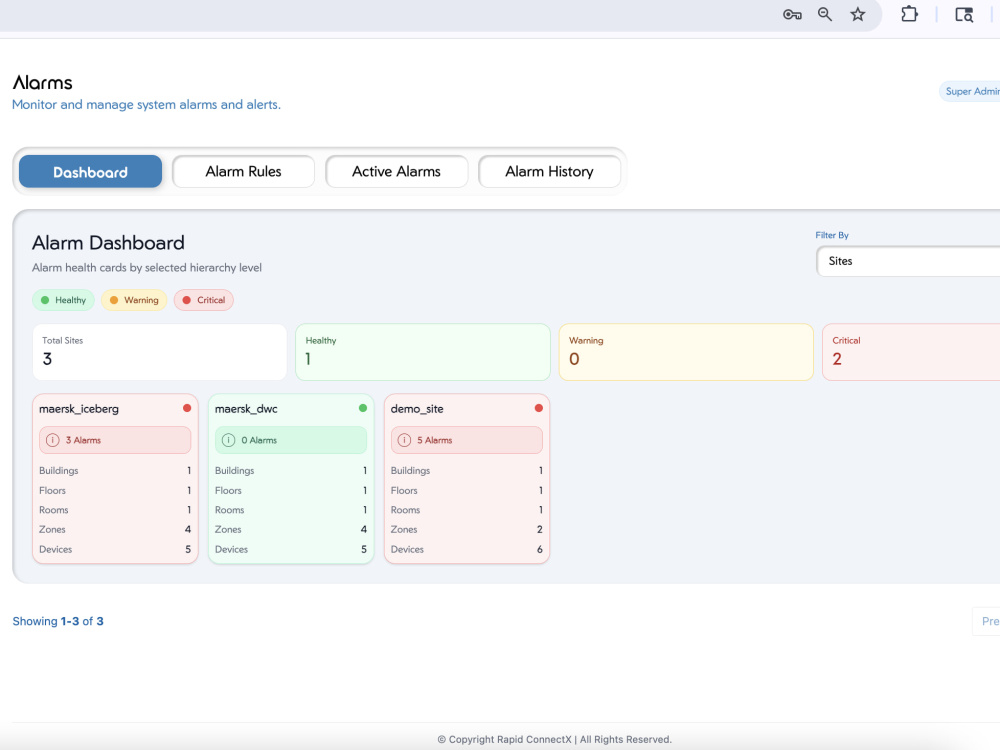The image size is (1000, 750).
Task: Click the Critical count summary card
Action: (911, 352)
